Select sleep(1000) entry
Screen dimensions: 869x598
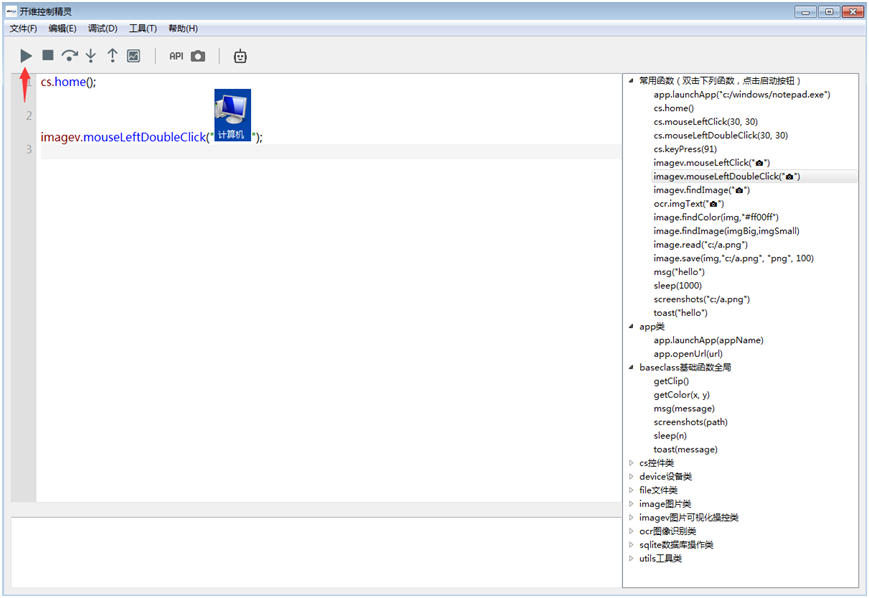(677, 285)
